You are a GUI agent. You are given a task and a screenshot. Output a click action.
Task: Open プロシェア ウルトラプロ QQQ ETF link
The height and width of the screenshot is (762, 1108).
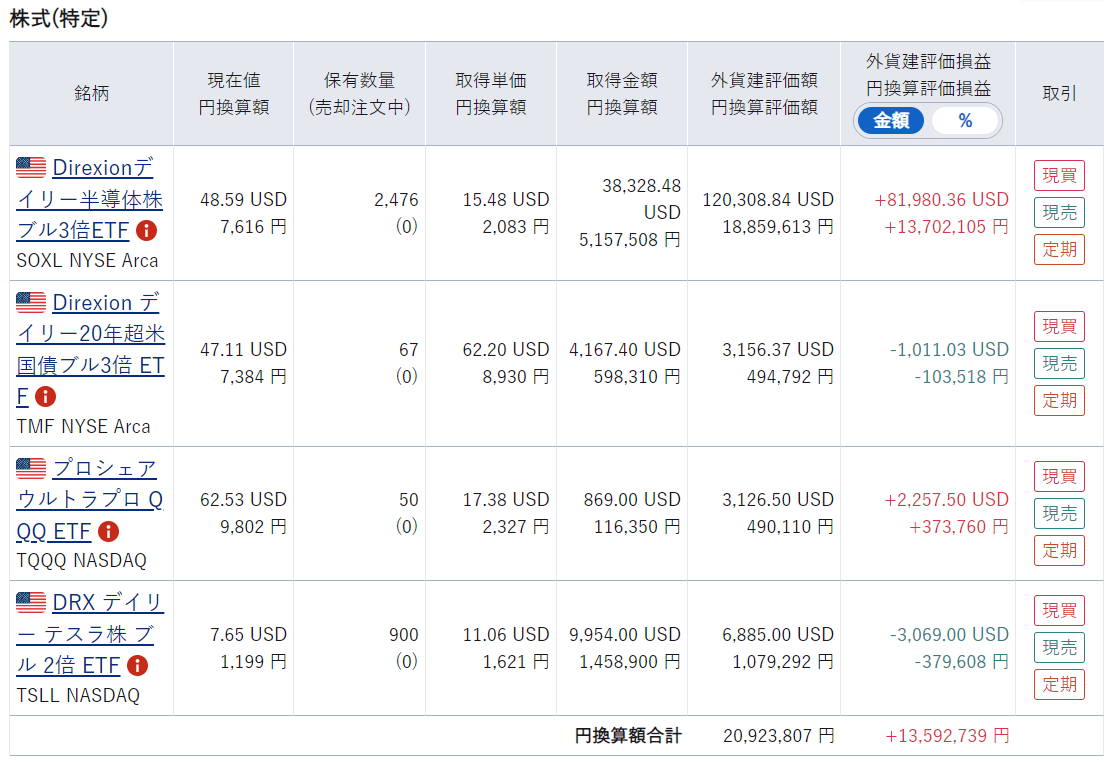pos(90,500)
